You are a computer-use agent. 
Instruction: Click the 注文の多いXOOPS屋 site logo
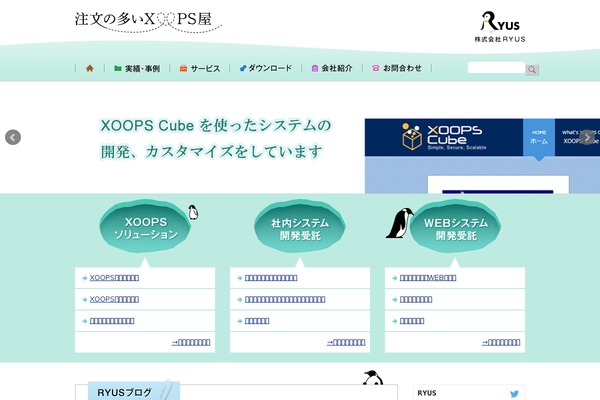point(147,21)
